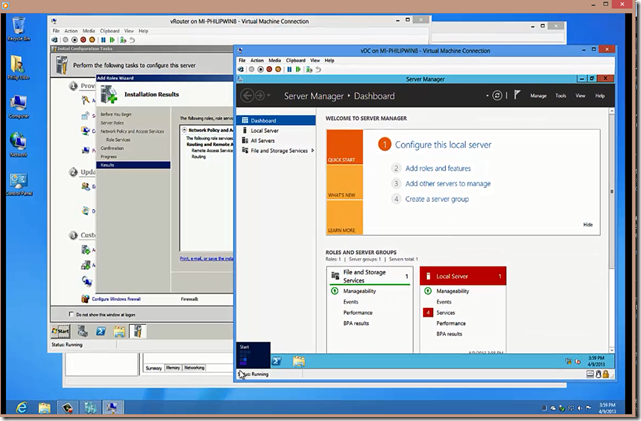Click Server Manager vertical scrollbar
641x421 pixels.
point(612,191)
